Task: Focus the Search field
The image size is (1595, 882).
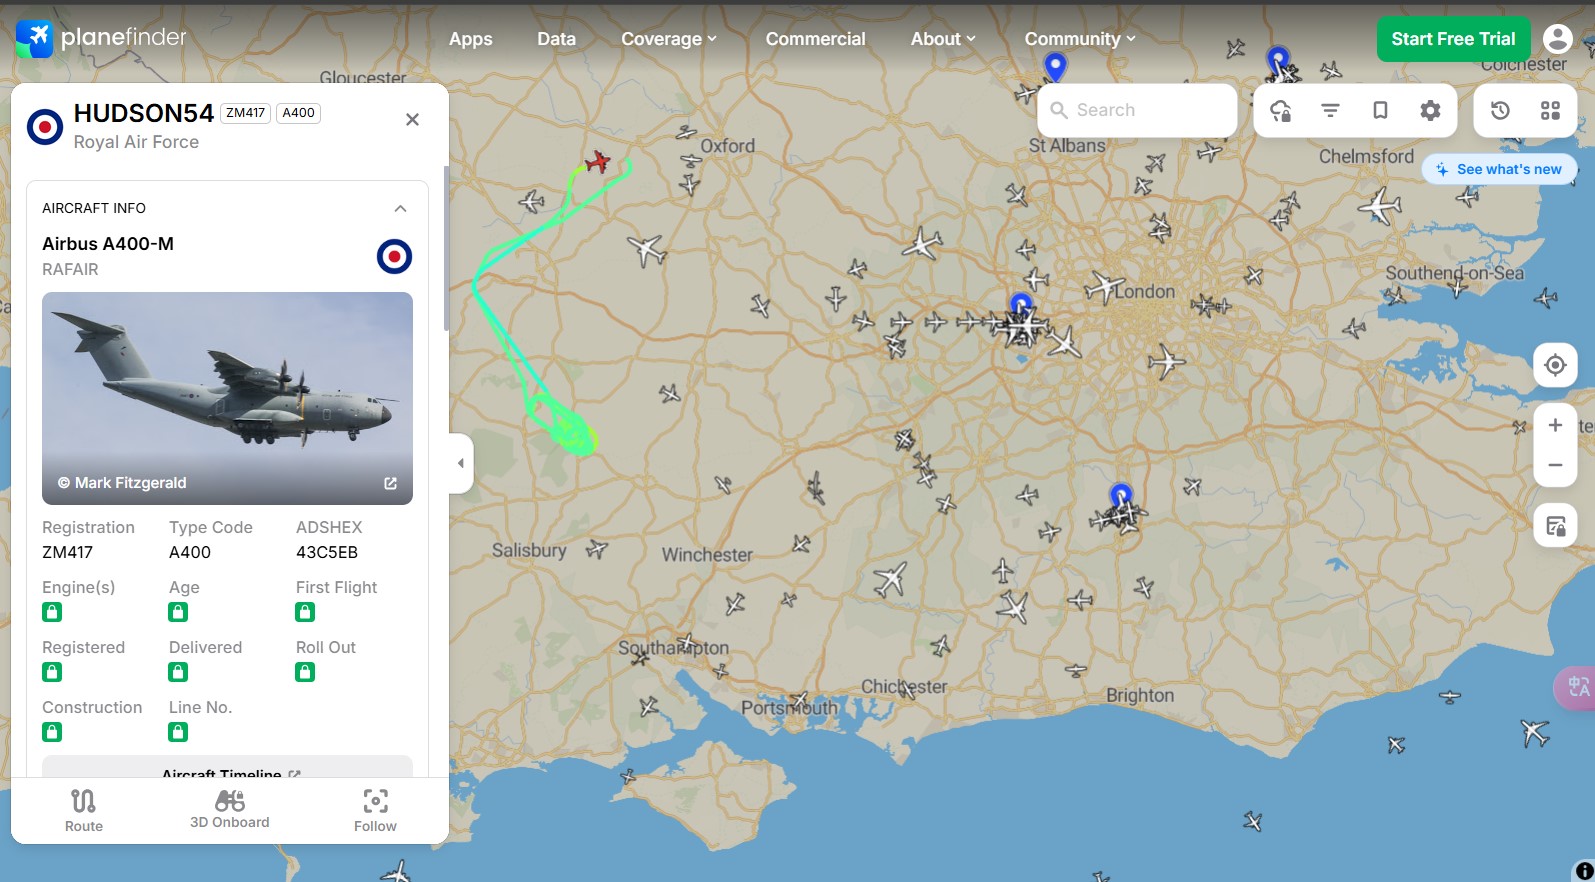Action: pyautogui.click(x=1138, y=110)
